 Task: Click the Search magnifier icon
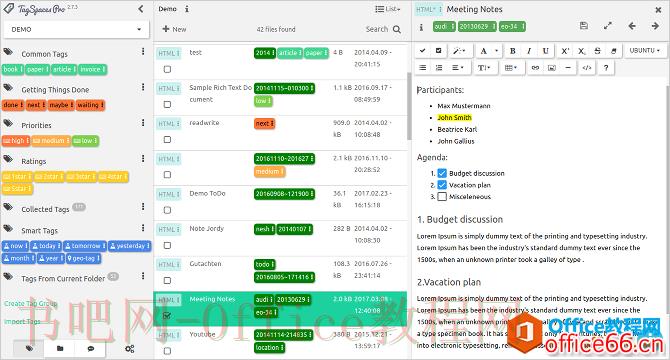(397, 29)
